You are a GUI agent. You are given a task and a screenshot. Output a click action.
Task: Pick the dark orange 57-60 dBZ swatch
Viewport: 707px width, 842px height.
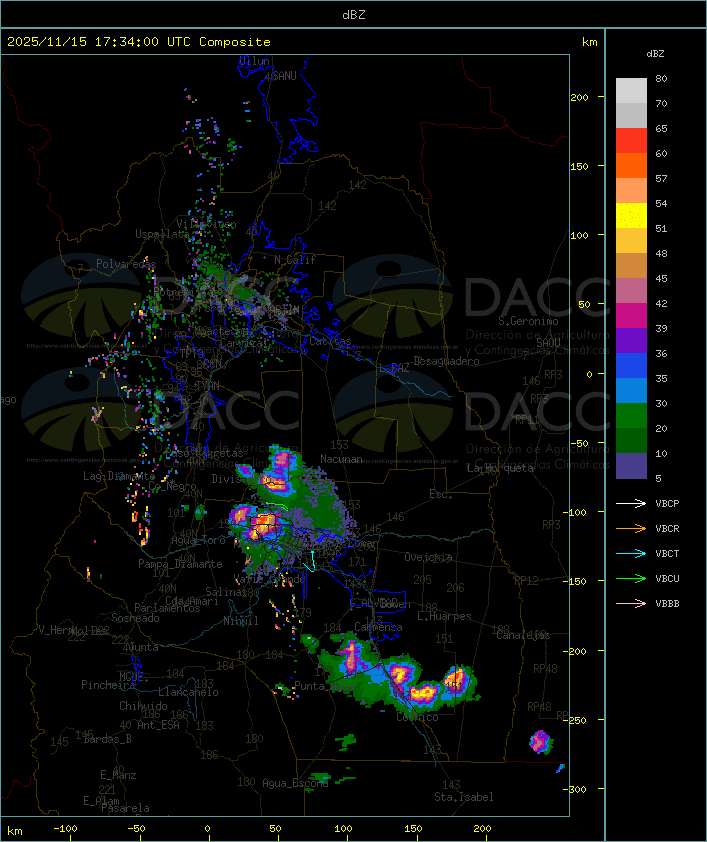(x=631, y=165)
